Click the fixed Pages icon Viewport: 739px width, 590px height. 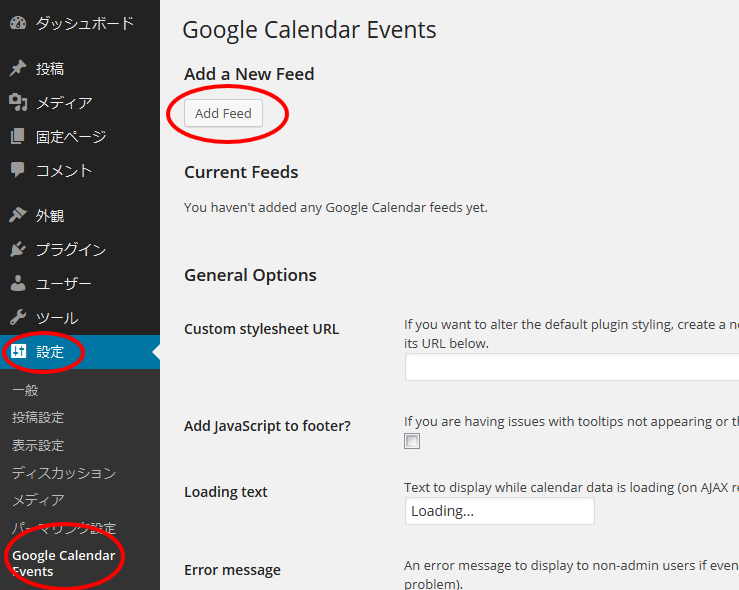click(18, 137)
